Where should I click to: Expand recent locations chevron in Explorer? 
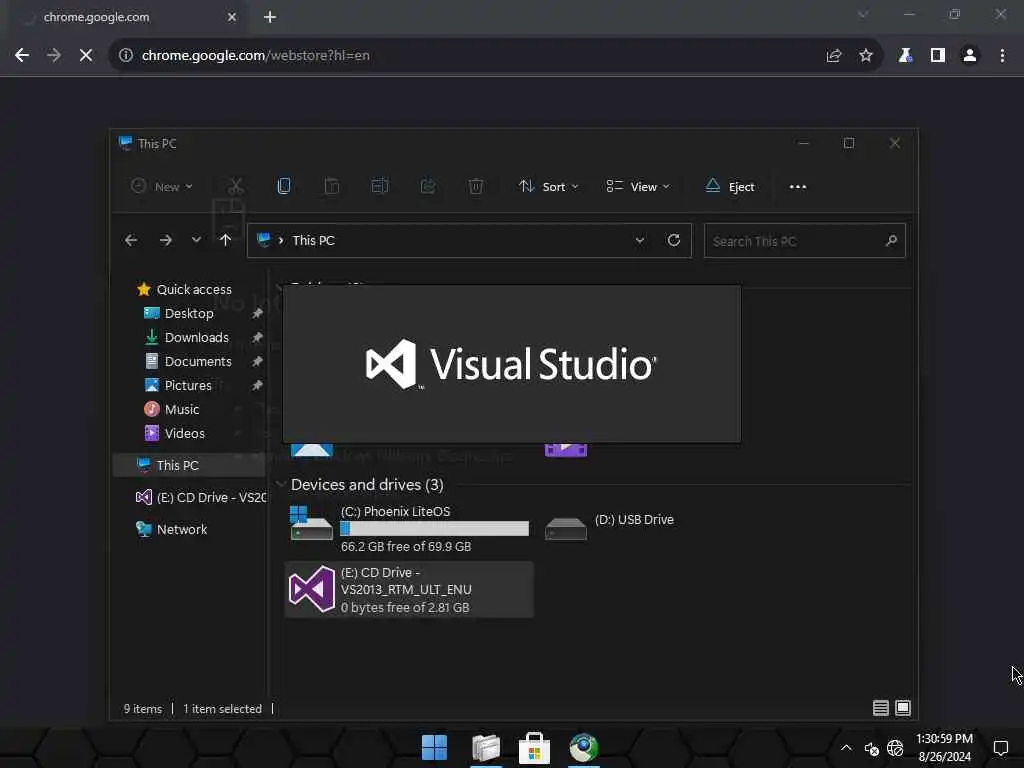pos(196,240)
